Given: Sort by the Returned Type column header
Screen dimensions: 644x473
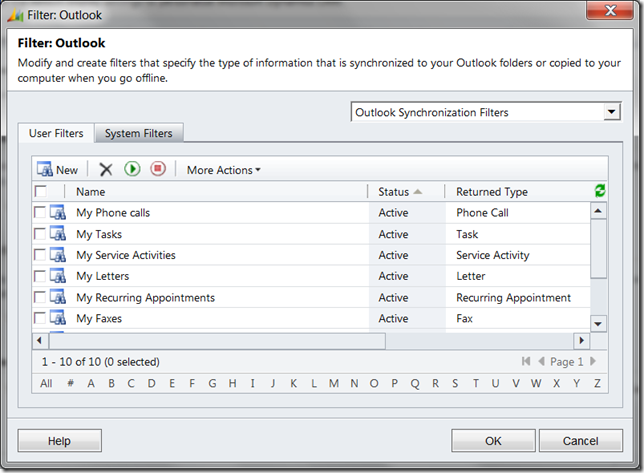Looking at the screenshot, I should [492, 192].
